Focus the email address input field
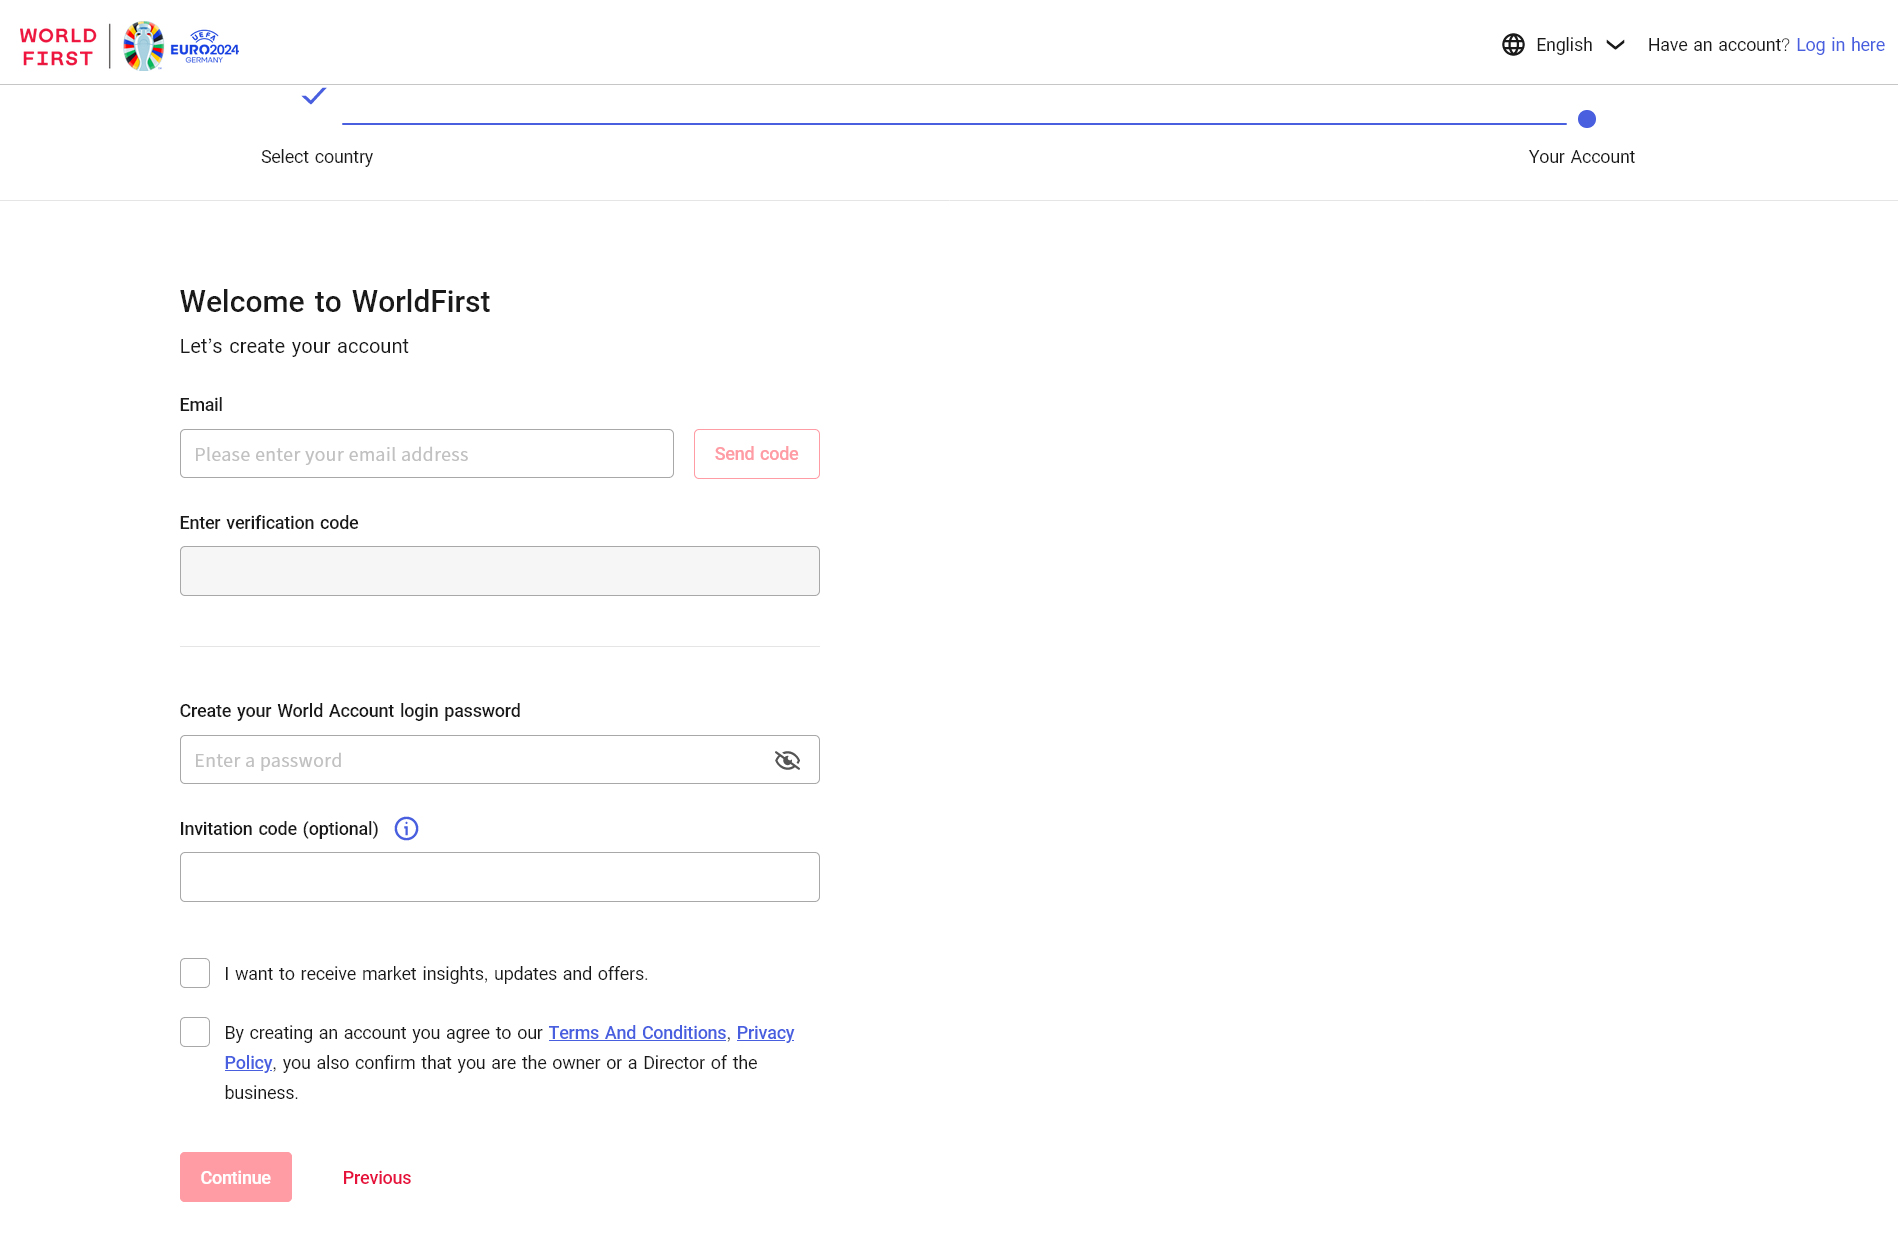Viewport: 1898px width, 1241px height. tap(427, 454)
